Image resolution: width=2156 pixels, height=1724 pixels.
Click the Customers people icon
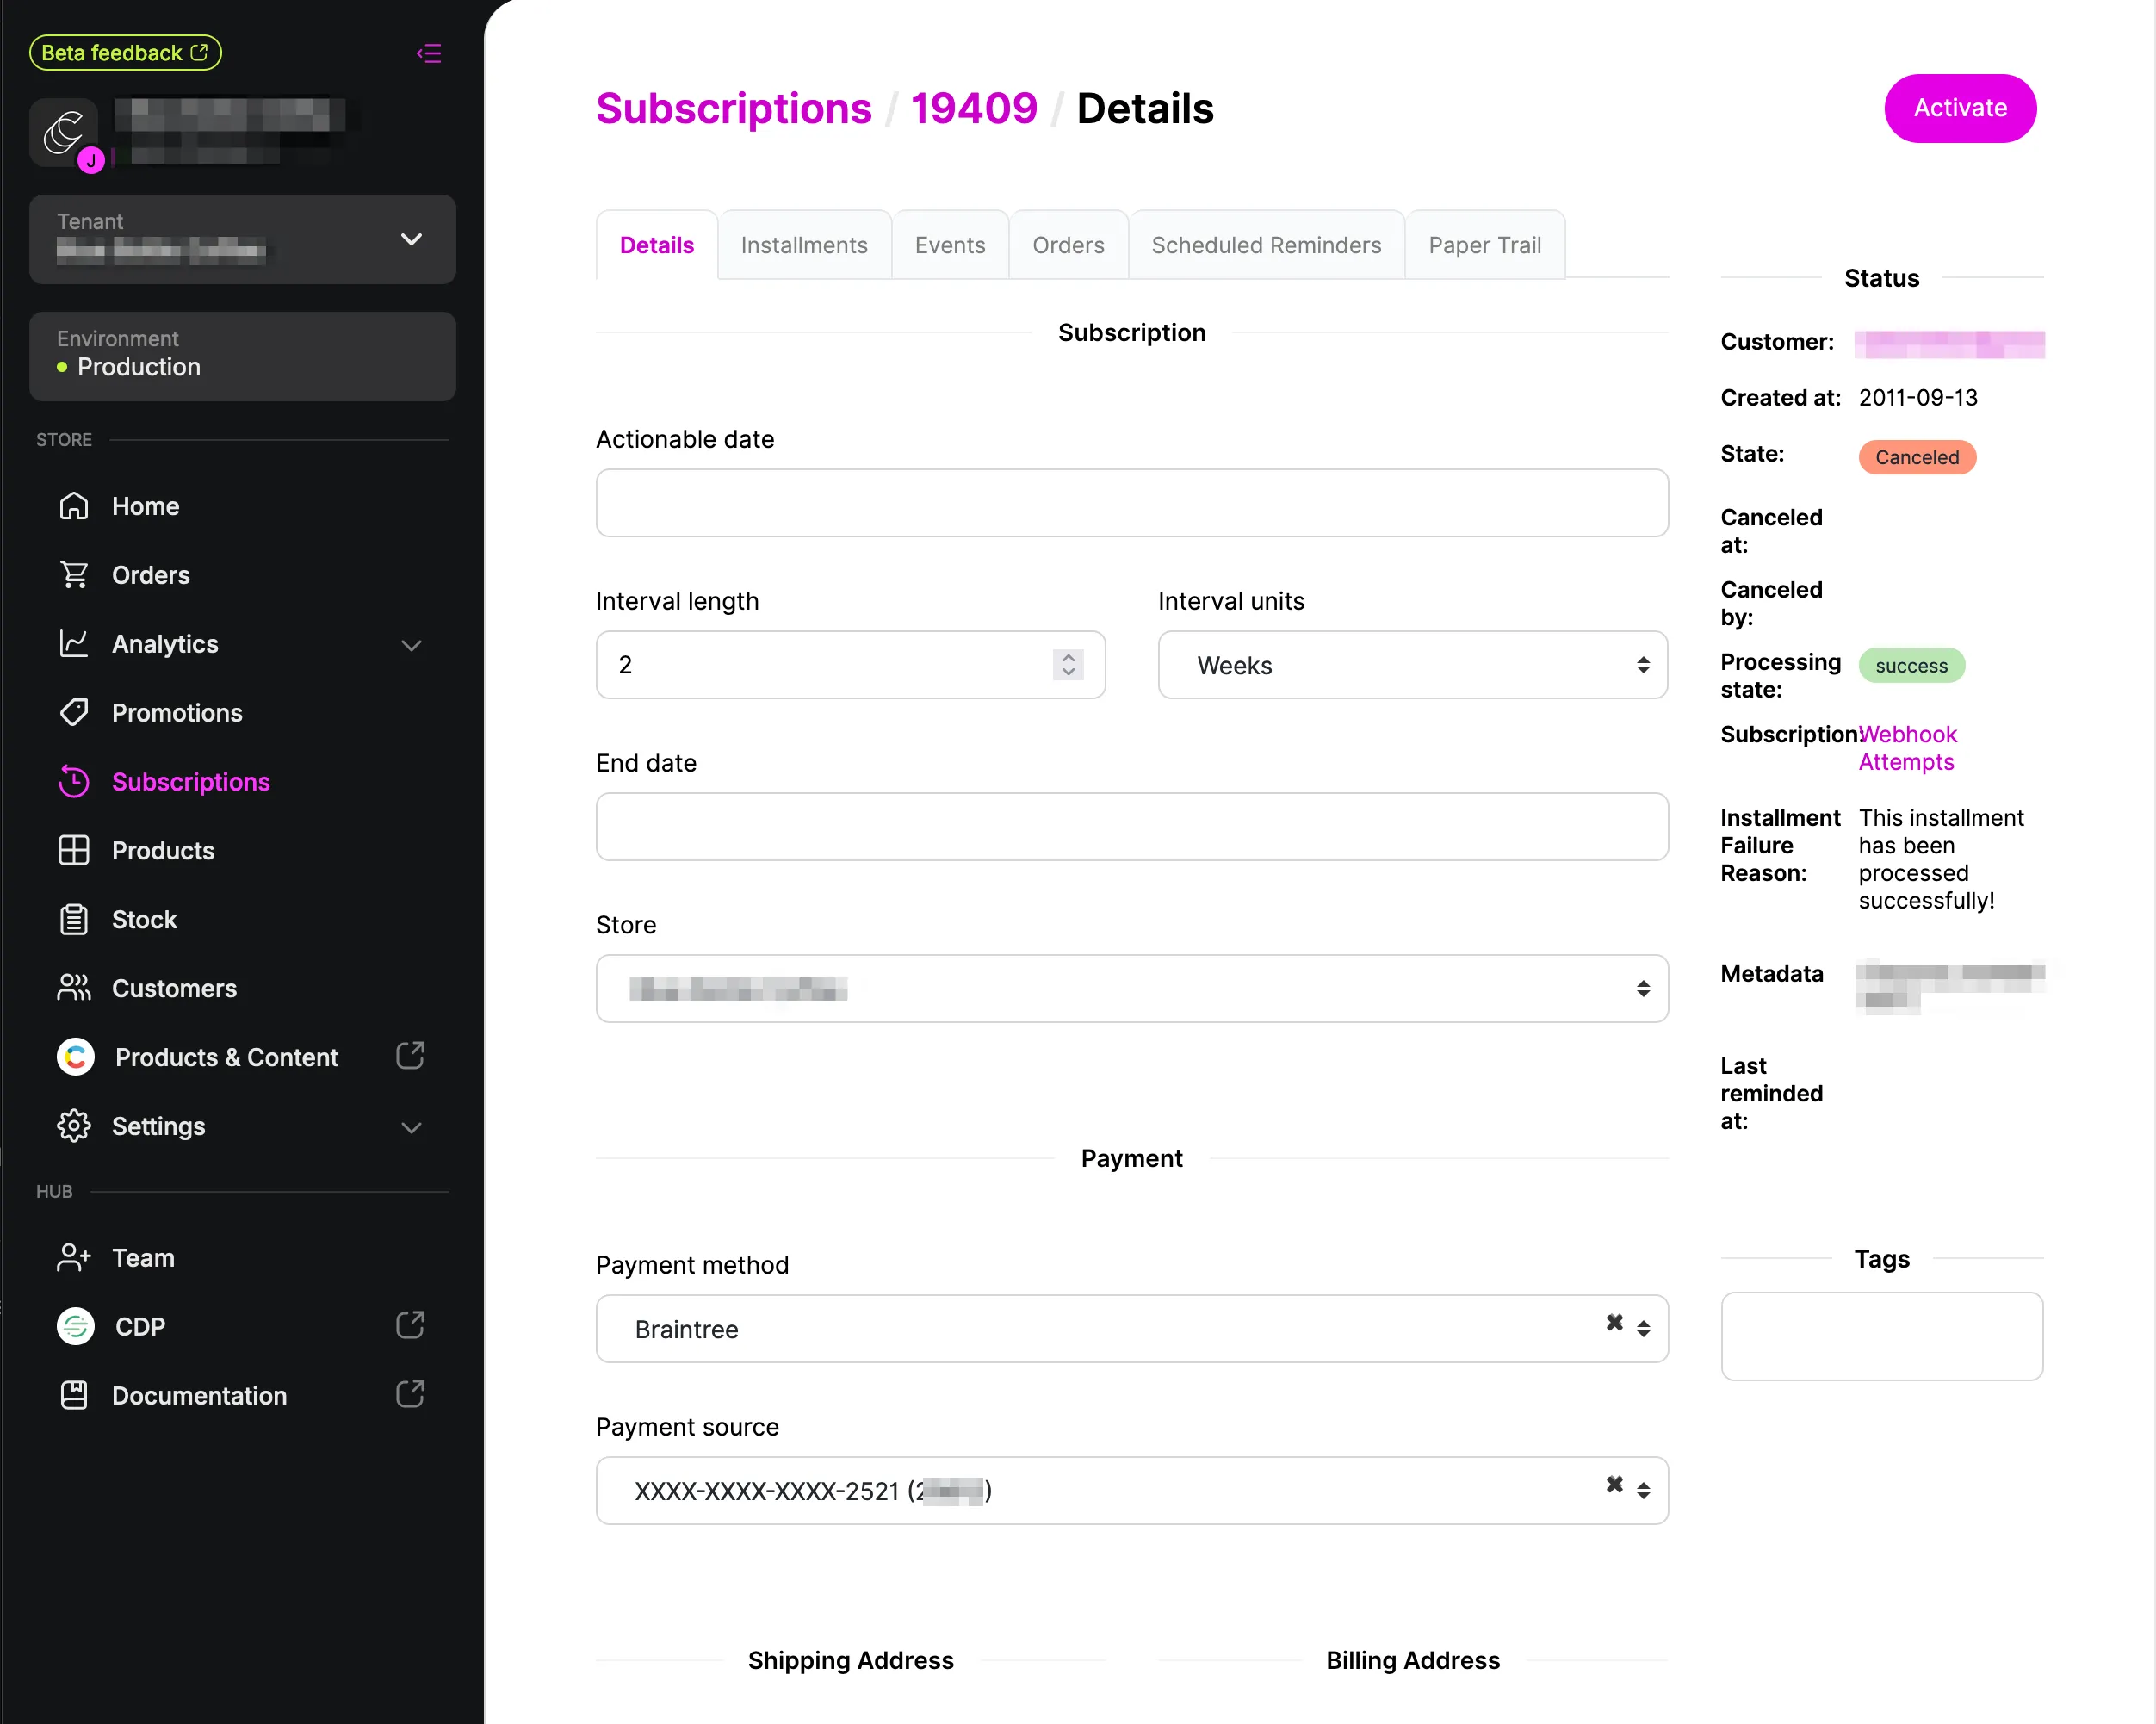[74, 989]
